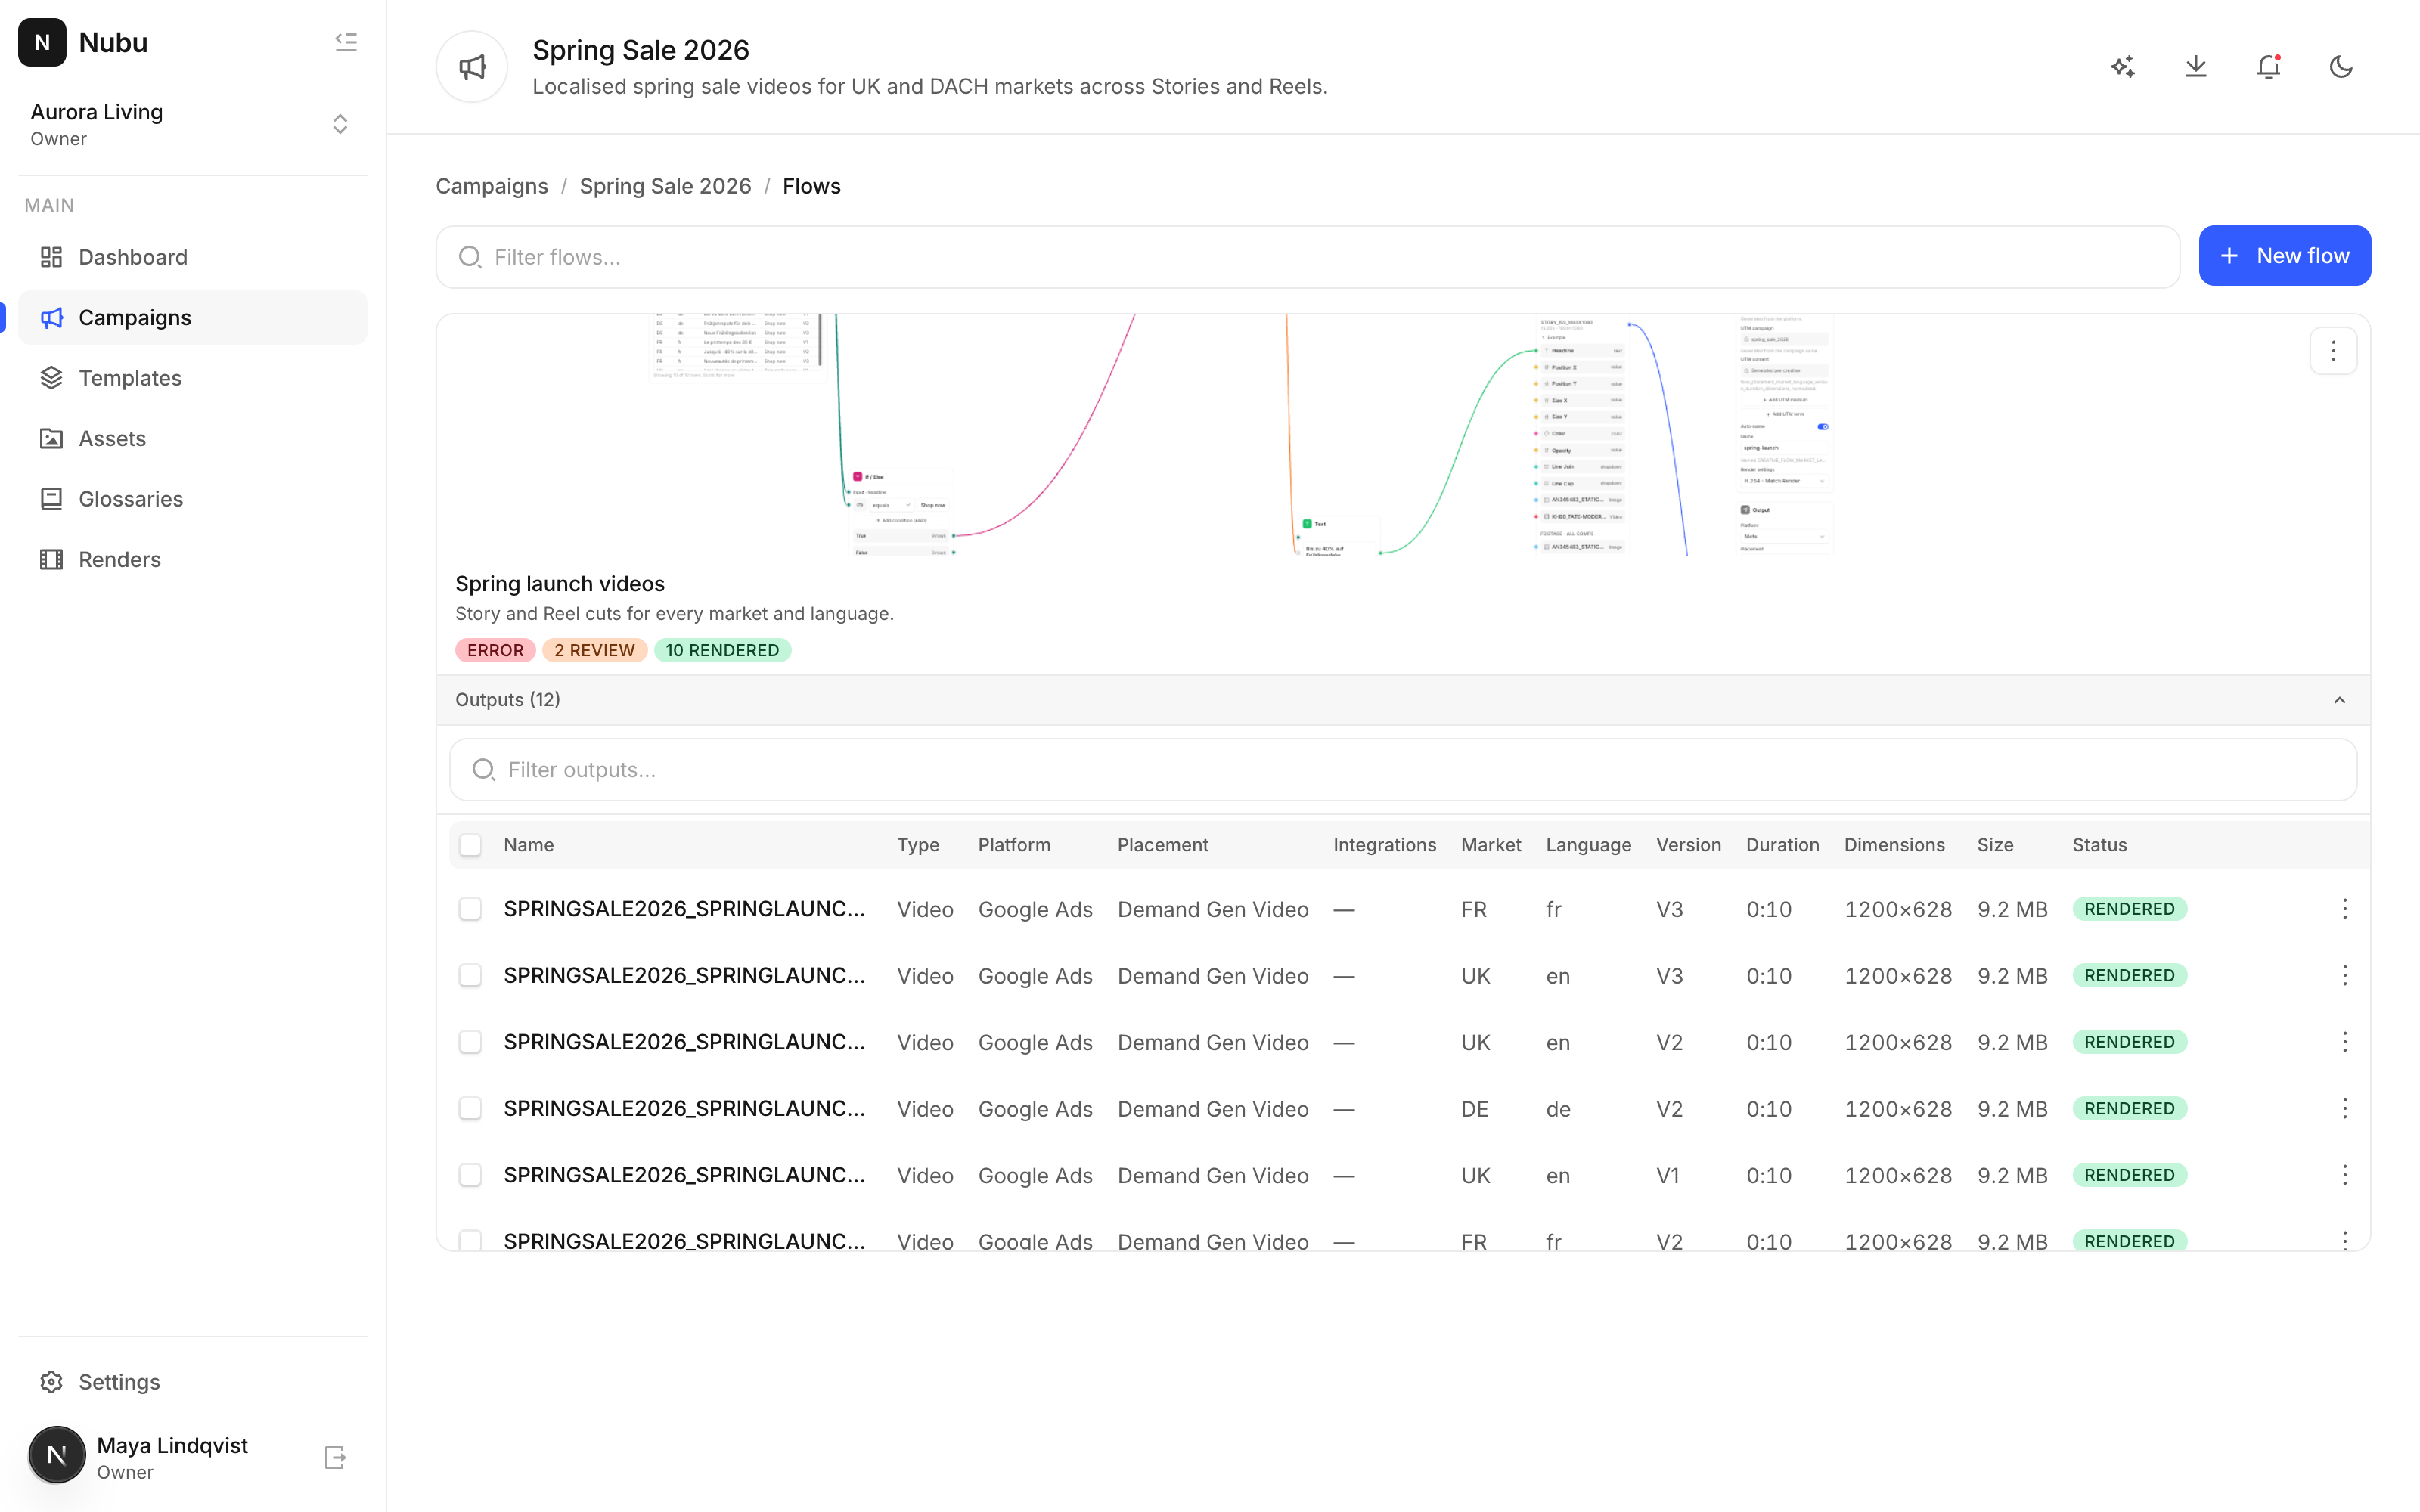The width and height of the screenshot is (2420, 1512).
Task: Check the DE V2 output row
Action: pos(470,1109)
